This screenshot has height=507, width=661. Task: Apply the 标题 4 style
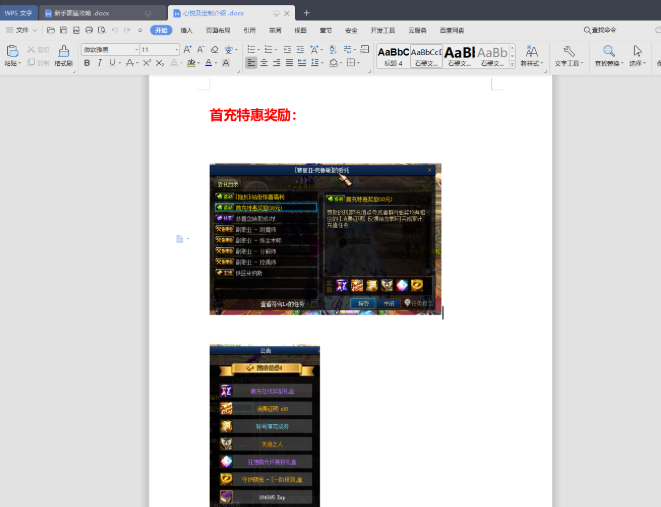[x=393, y=56]
